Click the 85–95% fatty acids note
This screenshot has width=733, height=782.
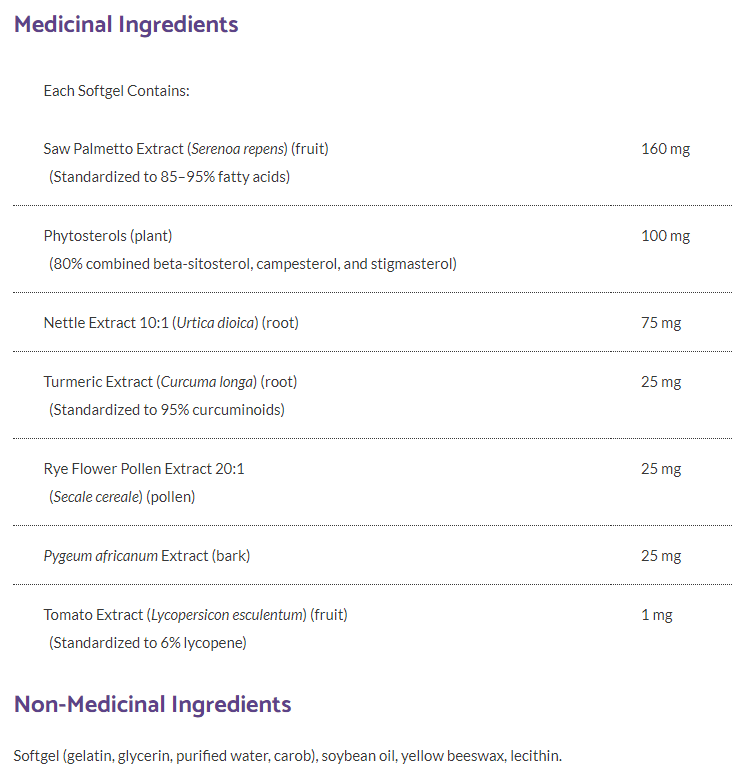click(169, 177)
